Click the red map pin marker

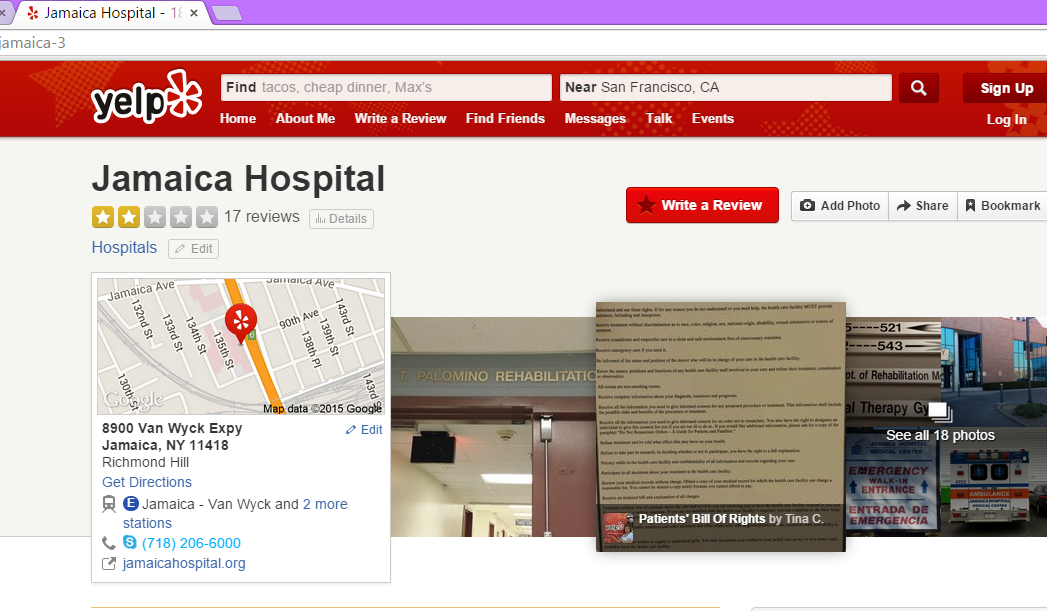click(240, 323)
